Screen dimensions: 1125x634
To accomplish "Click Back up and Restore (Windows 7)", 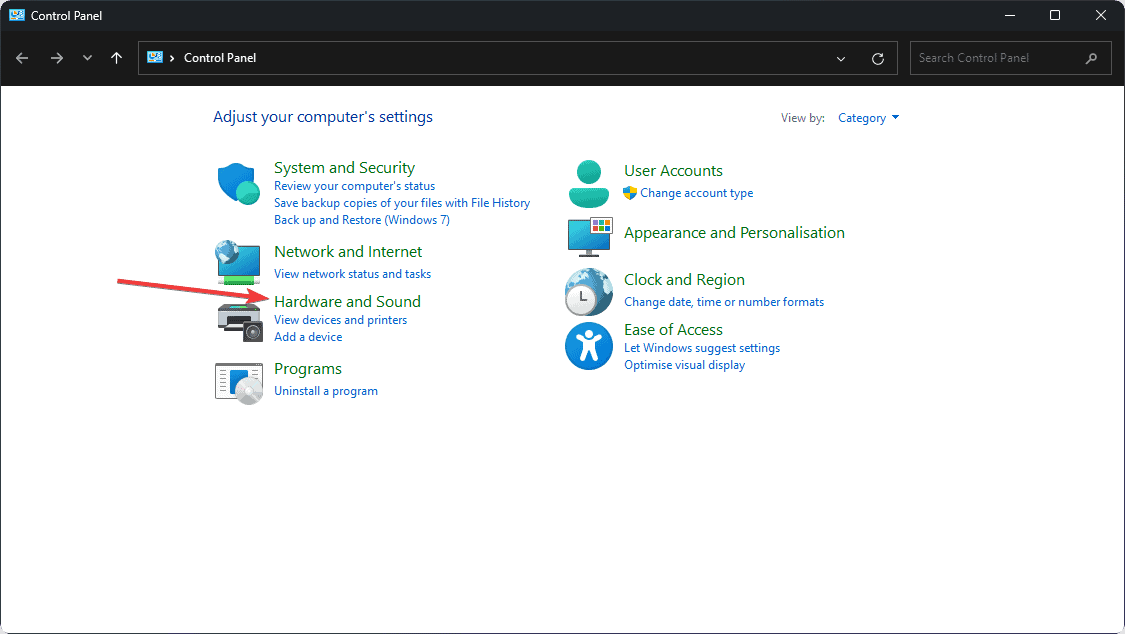I will click(363, 219).
